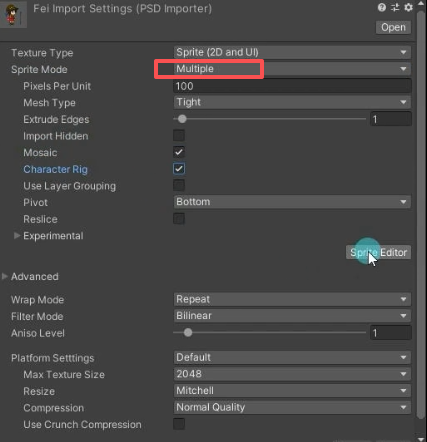Viewport: 427px width, 442px height.
Task: Toggle the Character Rig checkbox
Action: tap(179, 169)
